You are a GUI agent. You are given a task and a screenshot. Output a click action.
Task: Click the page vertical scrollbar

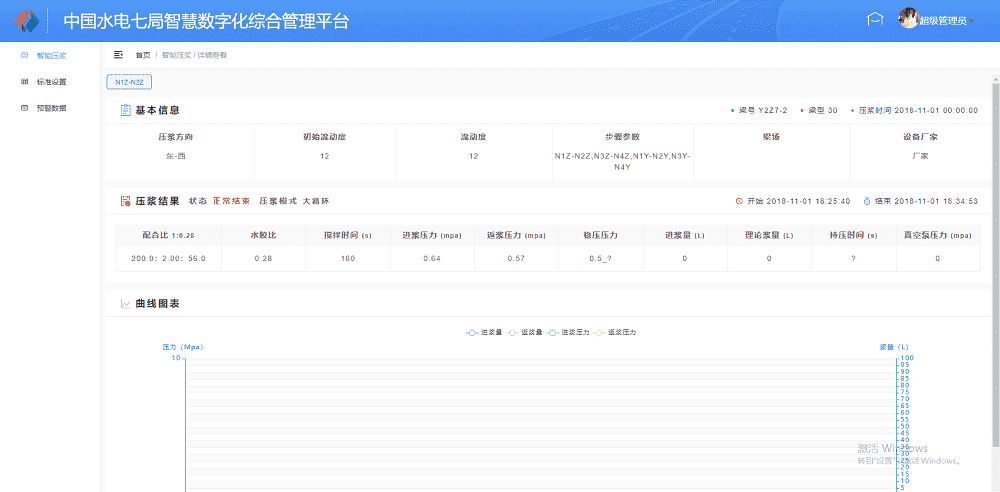click(x=994, y=250)
